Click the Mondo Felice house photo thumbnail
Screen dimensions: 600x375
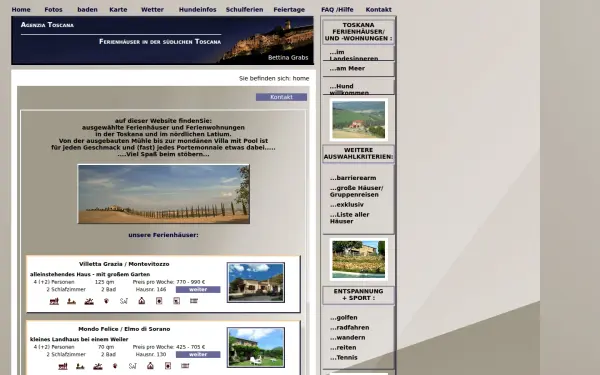256,347
